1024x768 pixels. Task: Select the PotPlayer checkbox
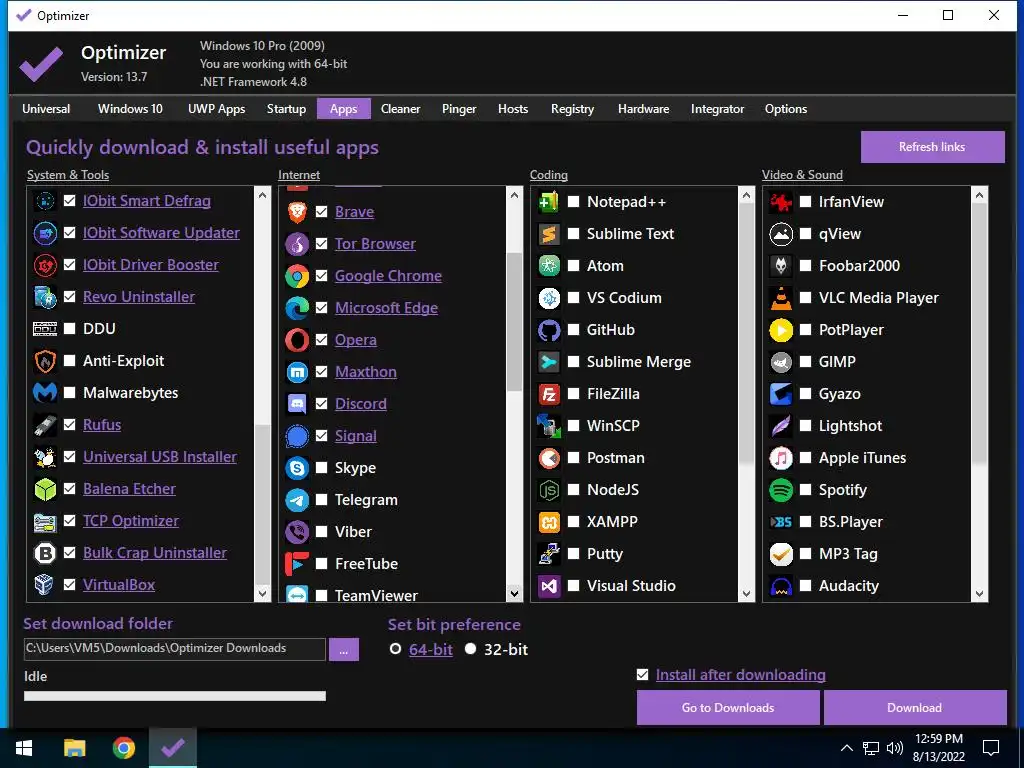806,330
